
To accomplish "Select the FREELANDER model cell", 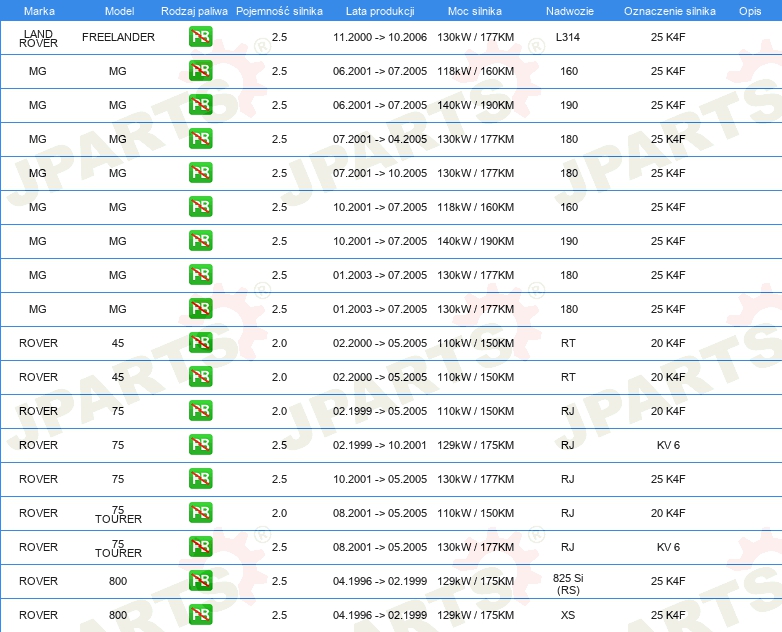I will click(118, 37).
